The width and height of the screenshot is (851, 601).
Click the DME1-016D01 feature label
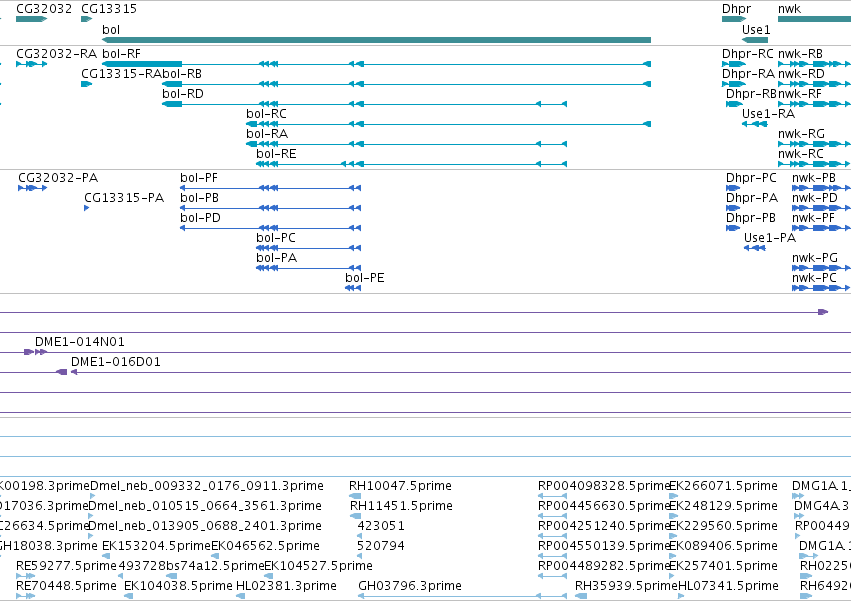[x=116, y=362]
